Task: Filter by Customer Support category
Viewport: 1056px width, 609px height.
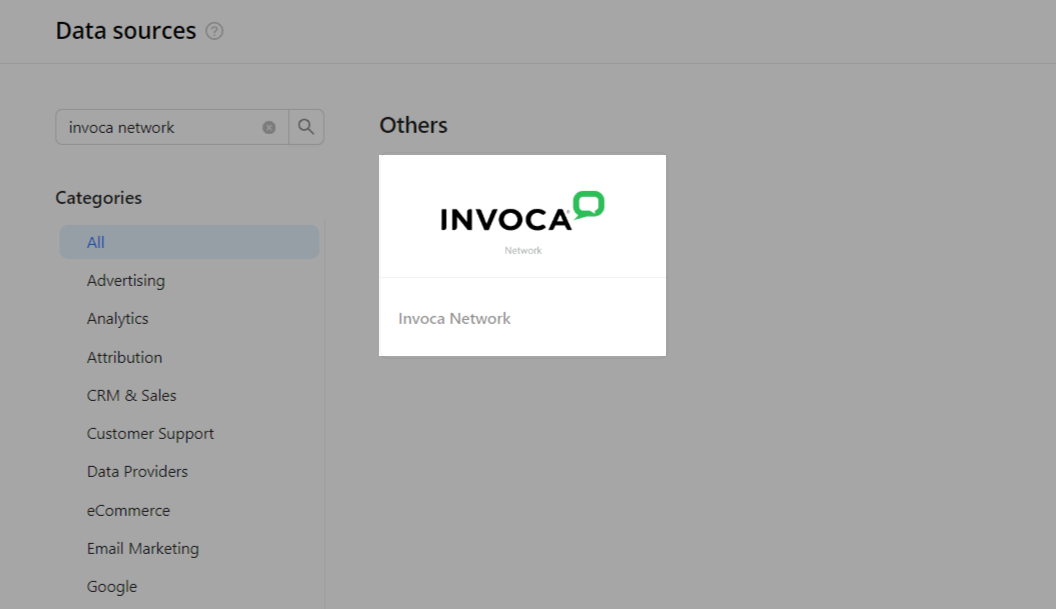Action: point(150,434)
